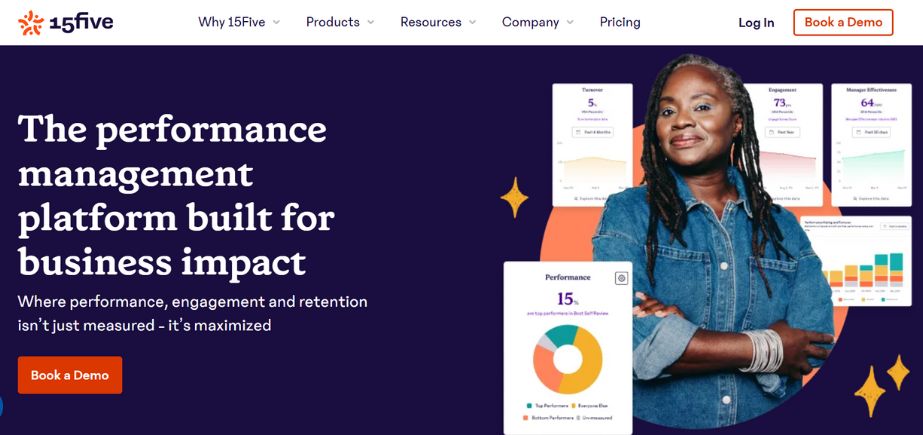Open the Company dropdown arrow
This screenshot has width=923, height=435.
(570, 23)
